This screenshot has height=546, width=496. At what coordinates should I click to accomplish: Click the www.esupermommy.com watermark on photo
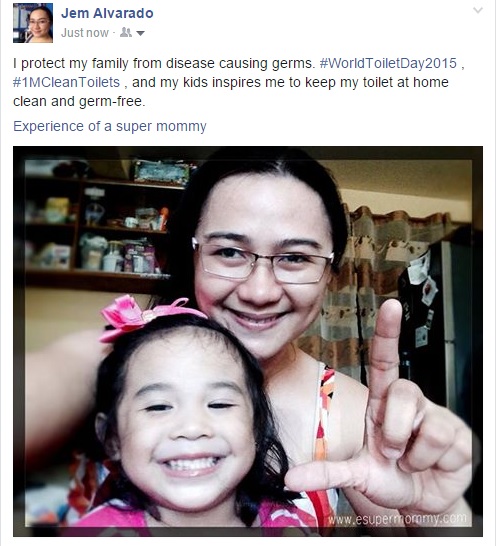(x=397, y=519)
